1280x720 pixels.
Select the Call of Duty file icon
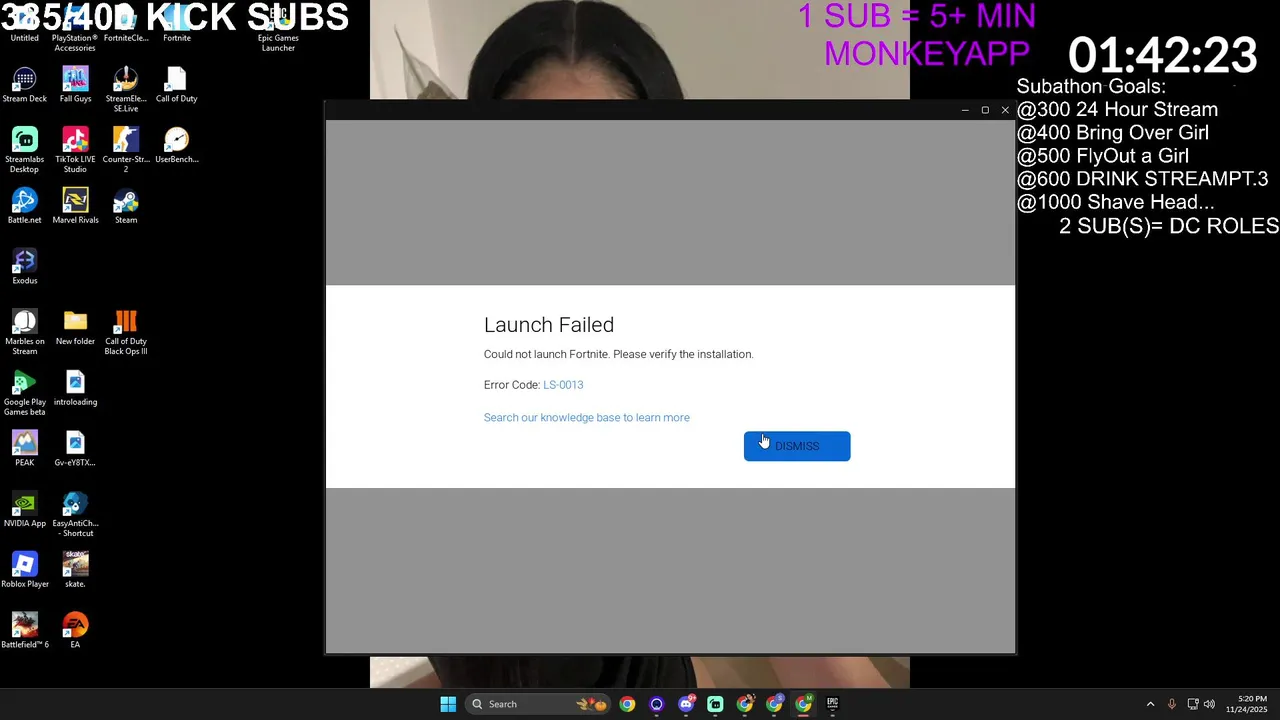(176, 85)
